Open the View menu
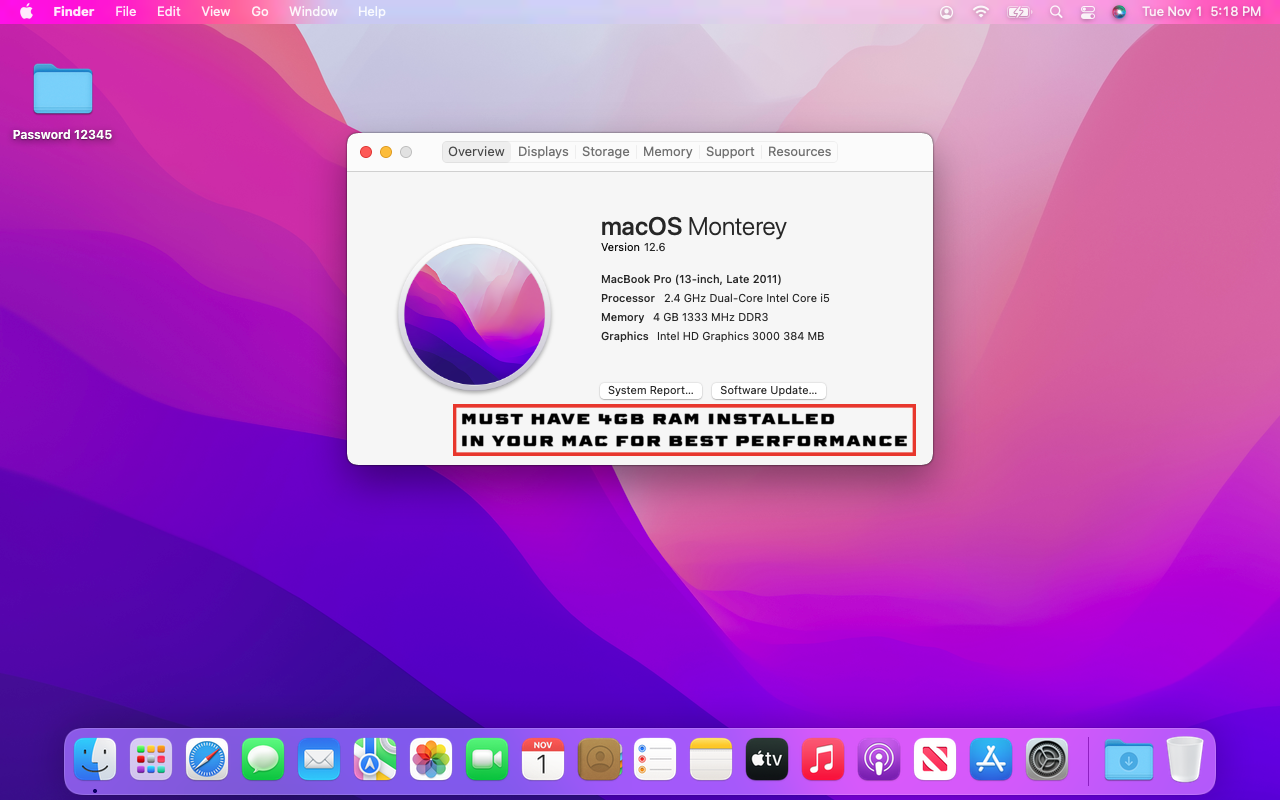 (216, 12)
